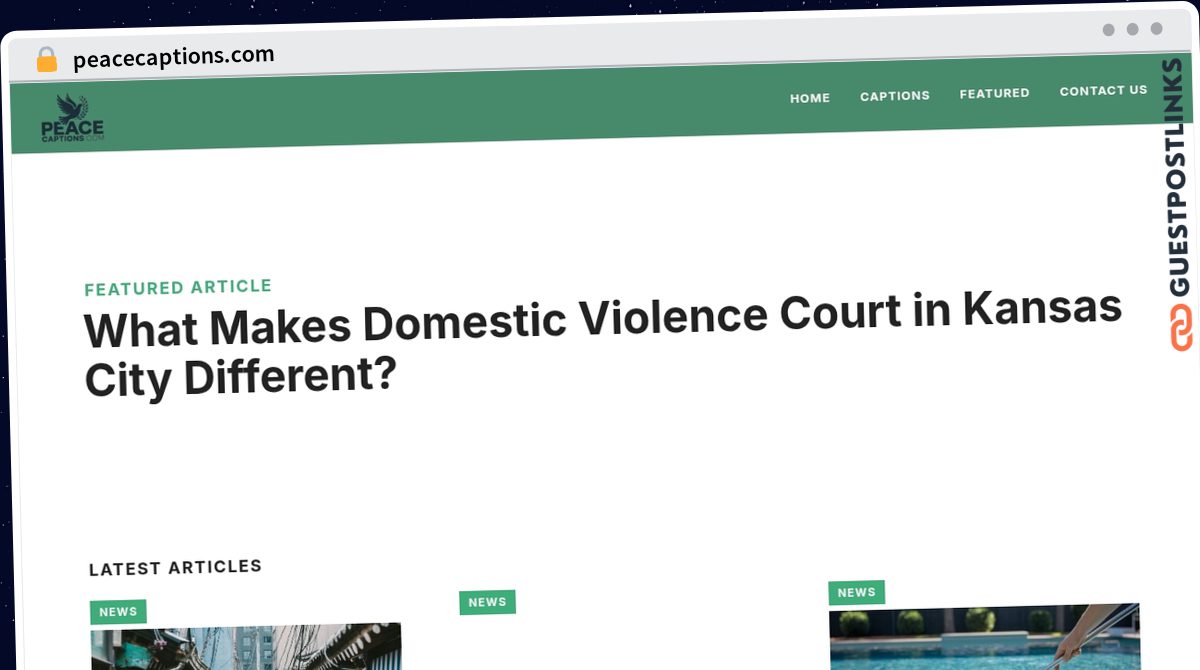Screen dimensions: 1200x670
Task: Open the swimming pool article thumbnail
Action: coord(985,637)
